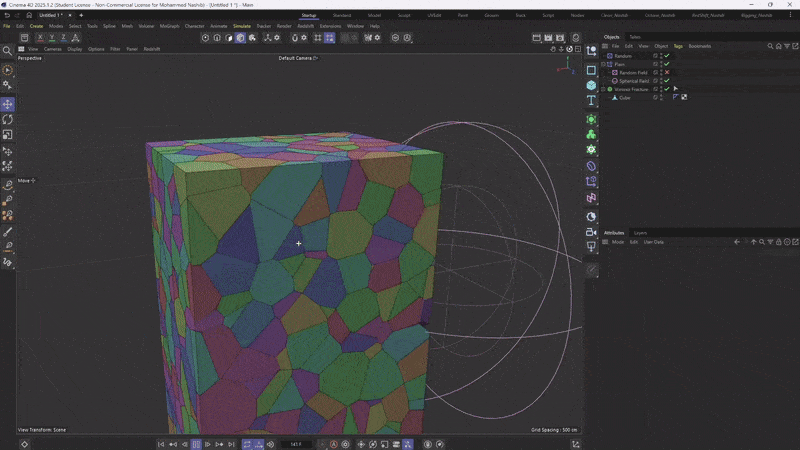Collapse the Voronoi Fracture hierarchy
The height and width of the screenshot is (450, 800).
(604, 89)
